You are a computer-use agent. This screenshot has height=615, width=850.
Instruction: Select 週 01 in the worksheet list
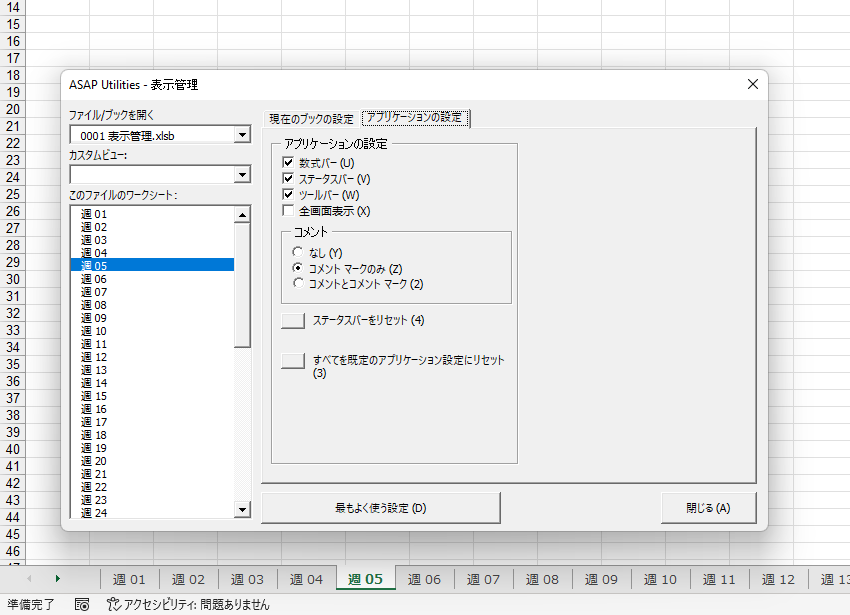pos(152,214)
